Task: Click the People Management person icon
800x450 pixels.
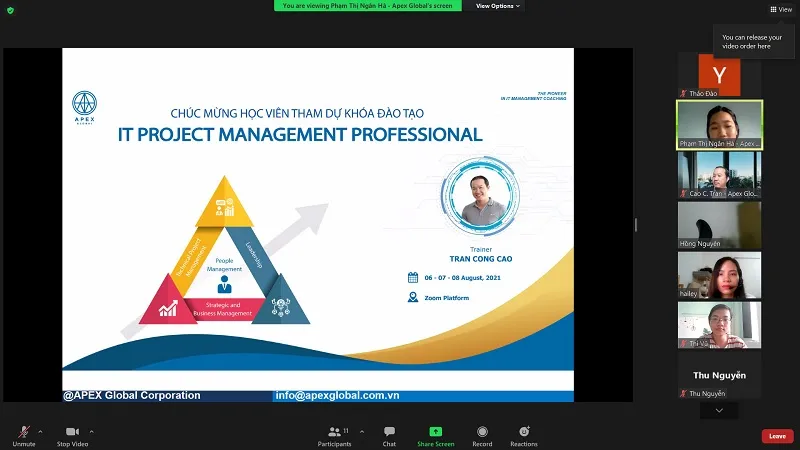Action: click(224, 284)
